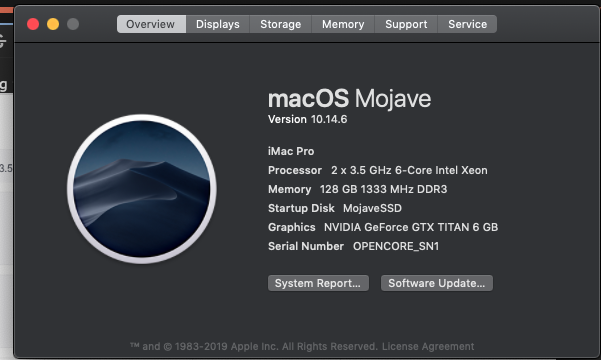
Task: Click the 3.5 GHz Intel Xeon processor line
Action: pos(378,170)
